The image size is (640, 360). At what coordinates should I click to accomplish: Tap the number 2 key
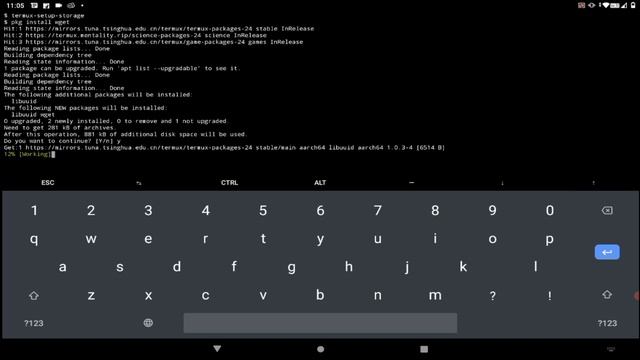pos(91,210)
